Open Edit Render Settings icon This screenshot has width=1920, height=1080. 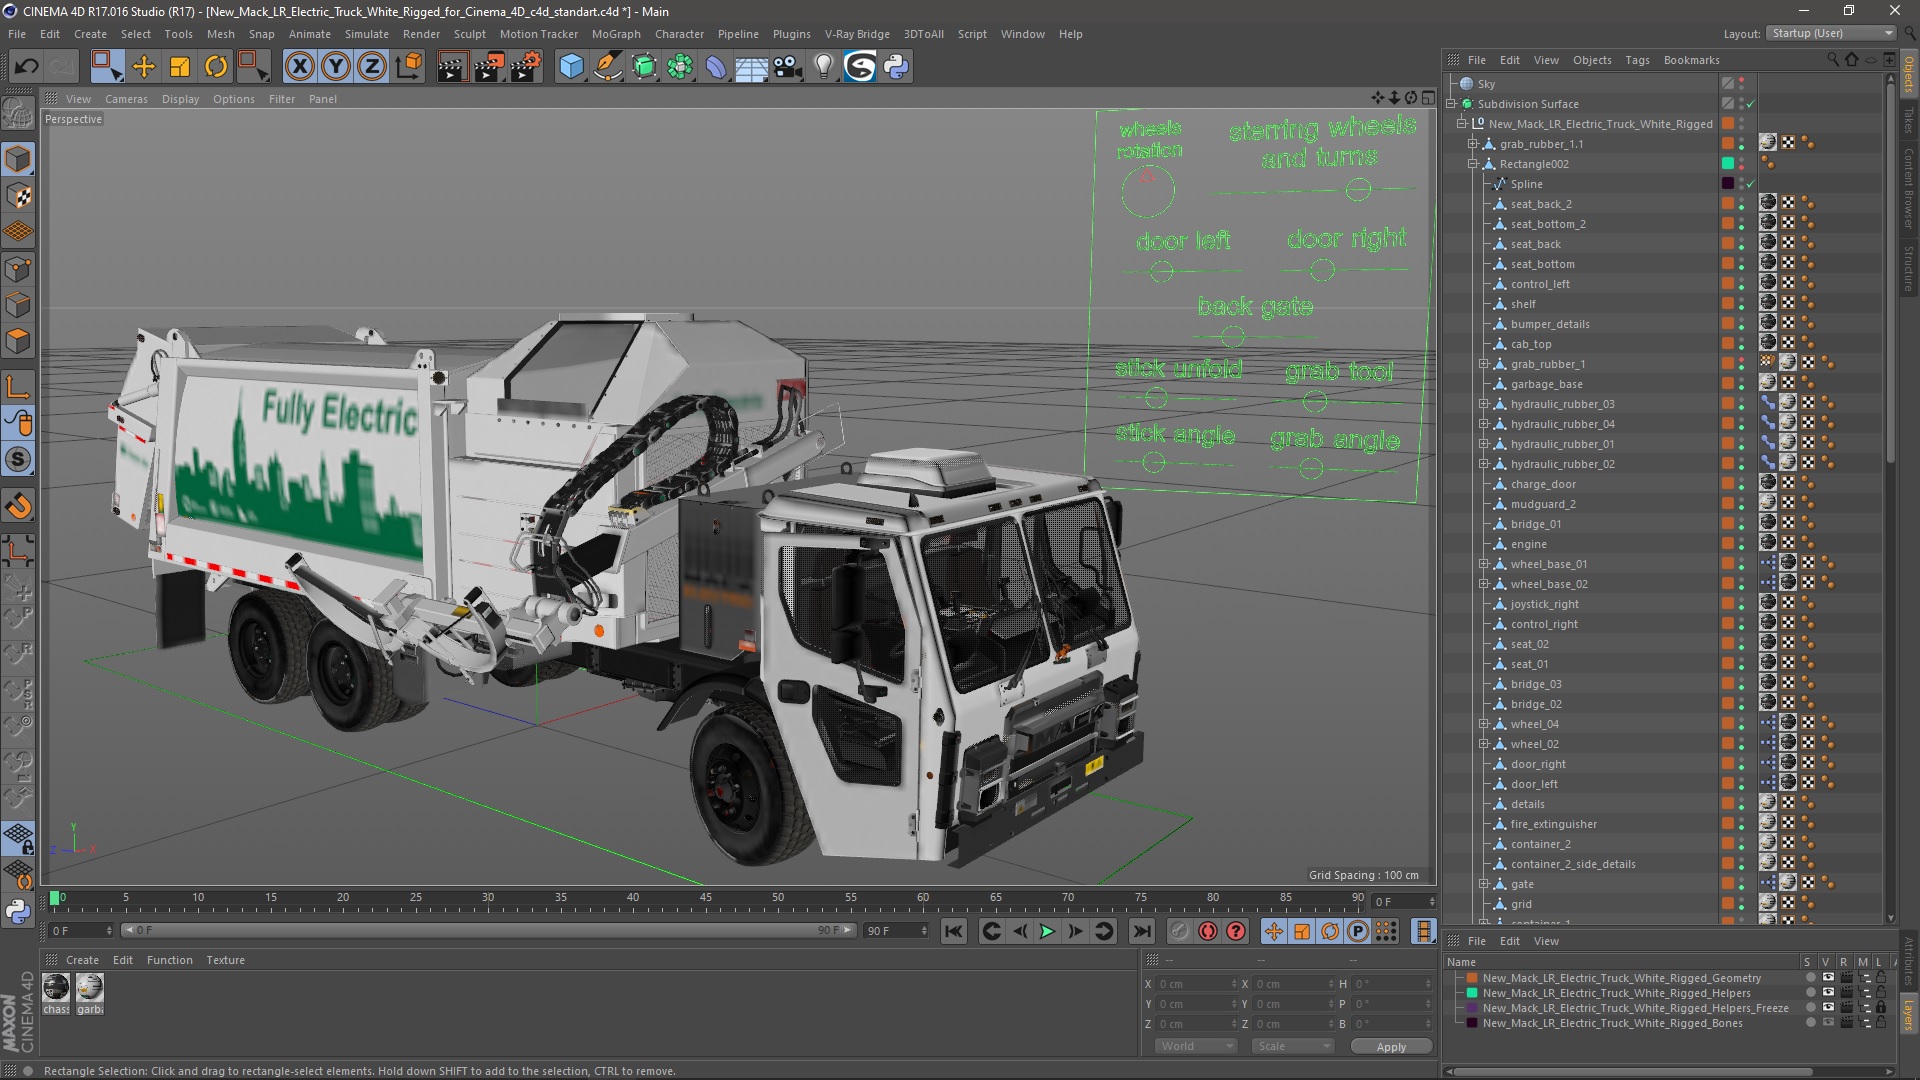pyautogui.click(x=525, y=67)
